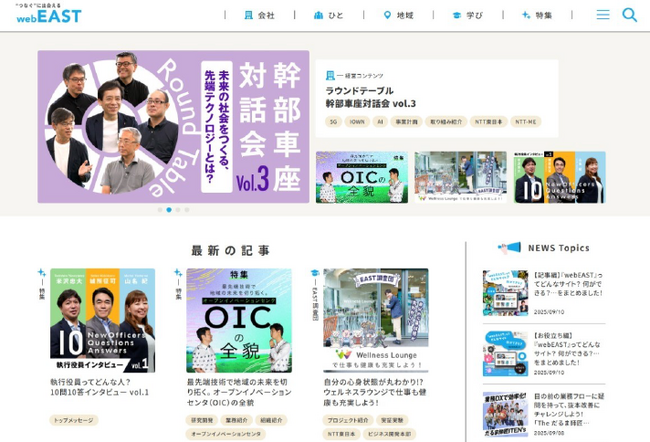This screenshot has width=650, height=442.
Task: Select the first carousel dot
Action: (x=160, y=210)
